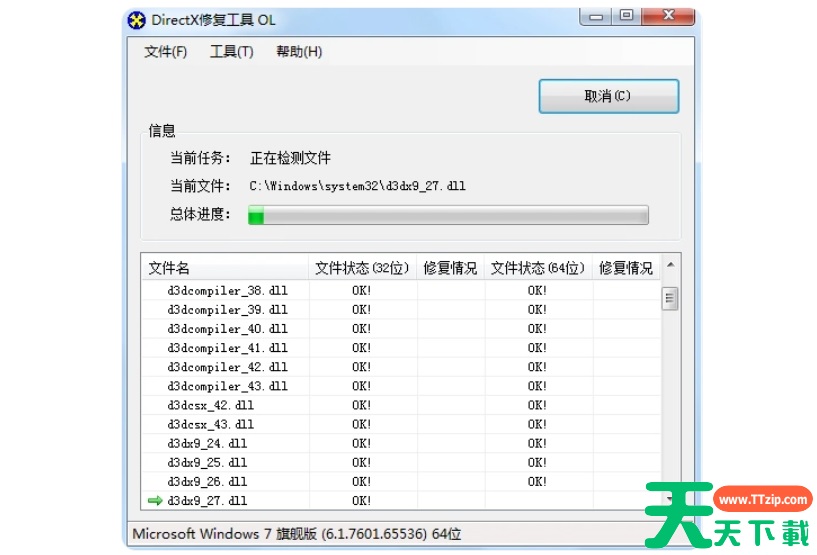Select the d3dx9_24.dll row

point(401,443)
